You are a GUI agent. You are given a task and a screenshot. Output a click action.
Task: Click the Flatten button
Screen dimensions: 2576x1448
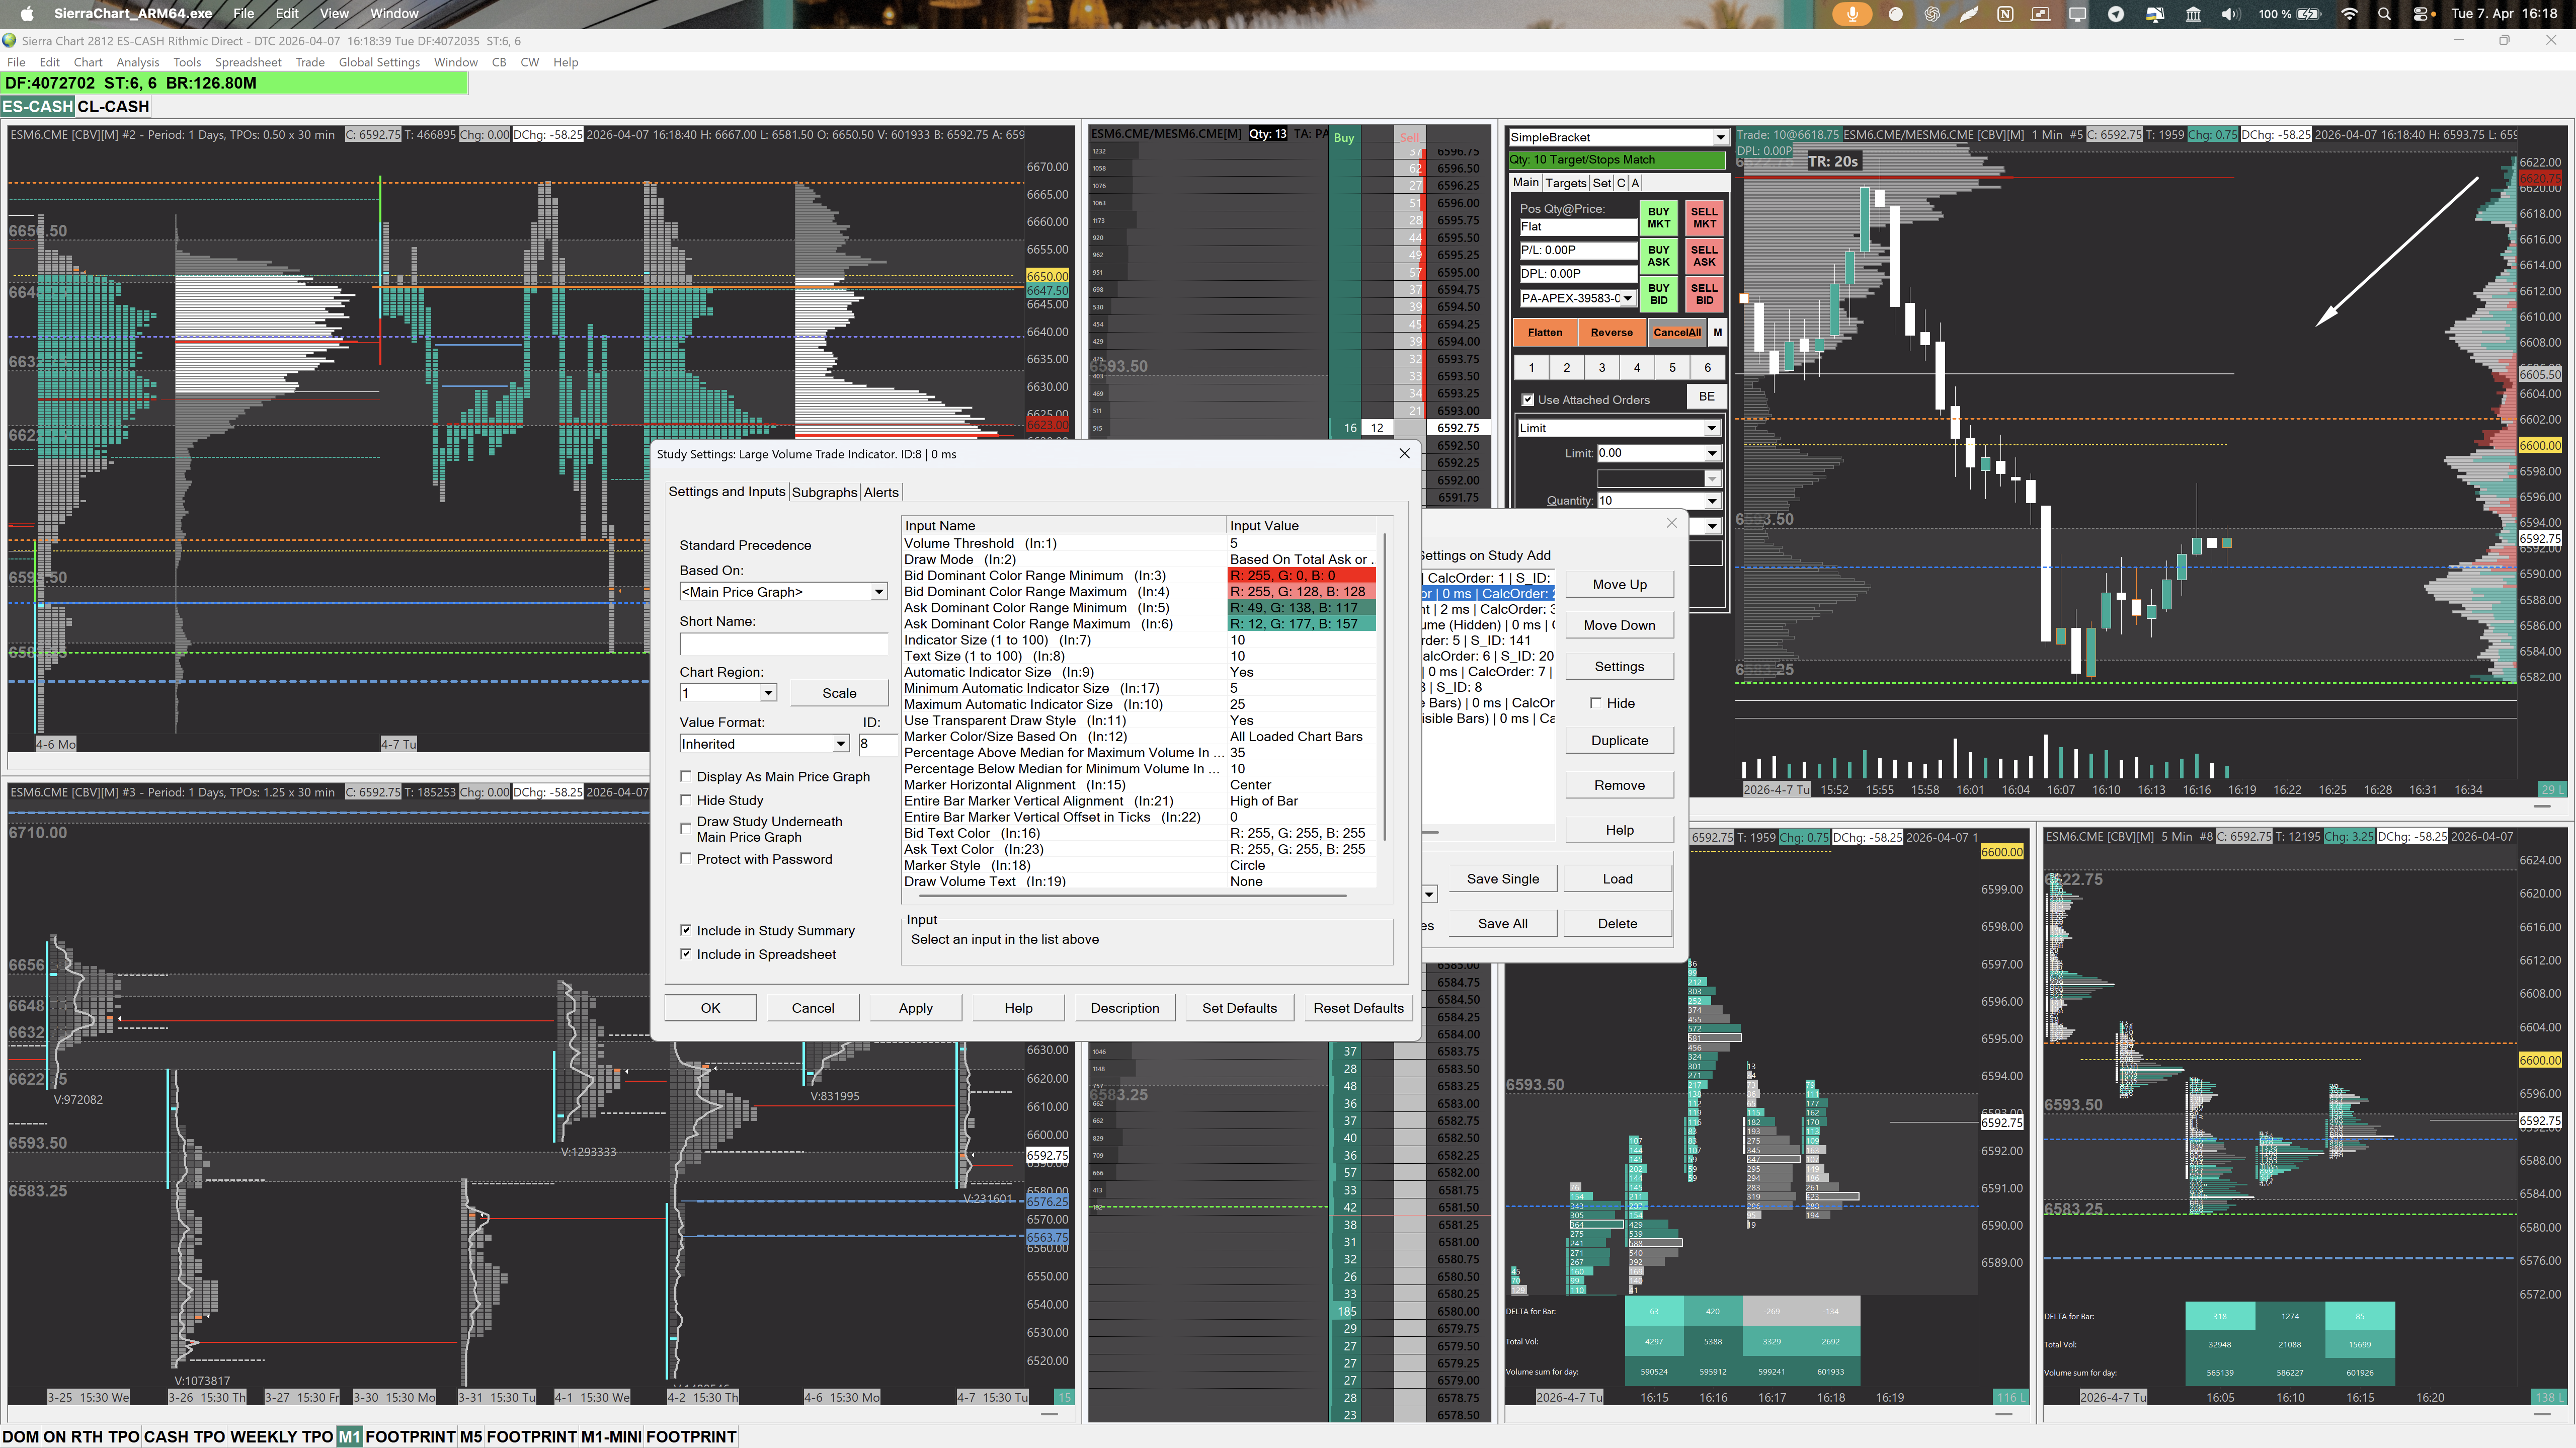tap(1544, 333)
